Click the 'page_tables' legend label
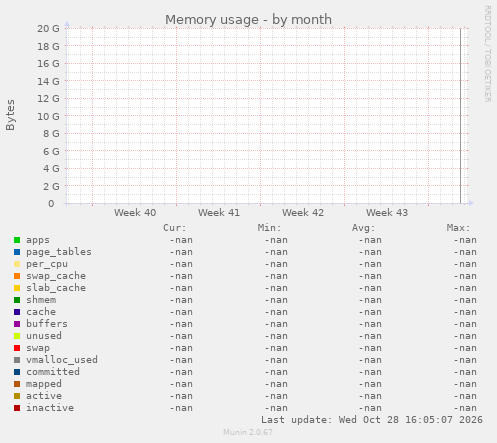 pyautogui.click(x=59, y=252)
